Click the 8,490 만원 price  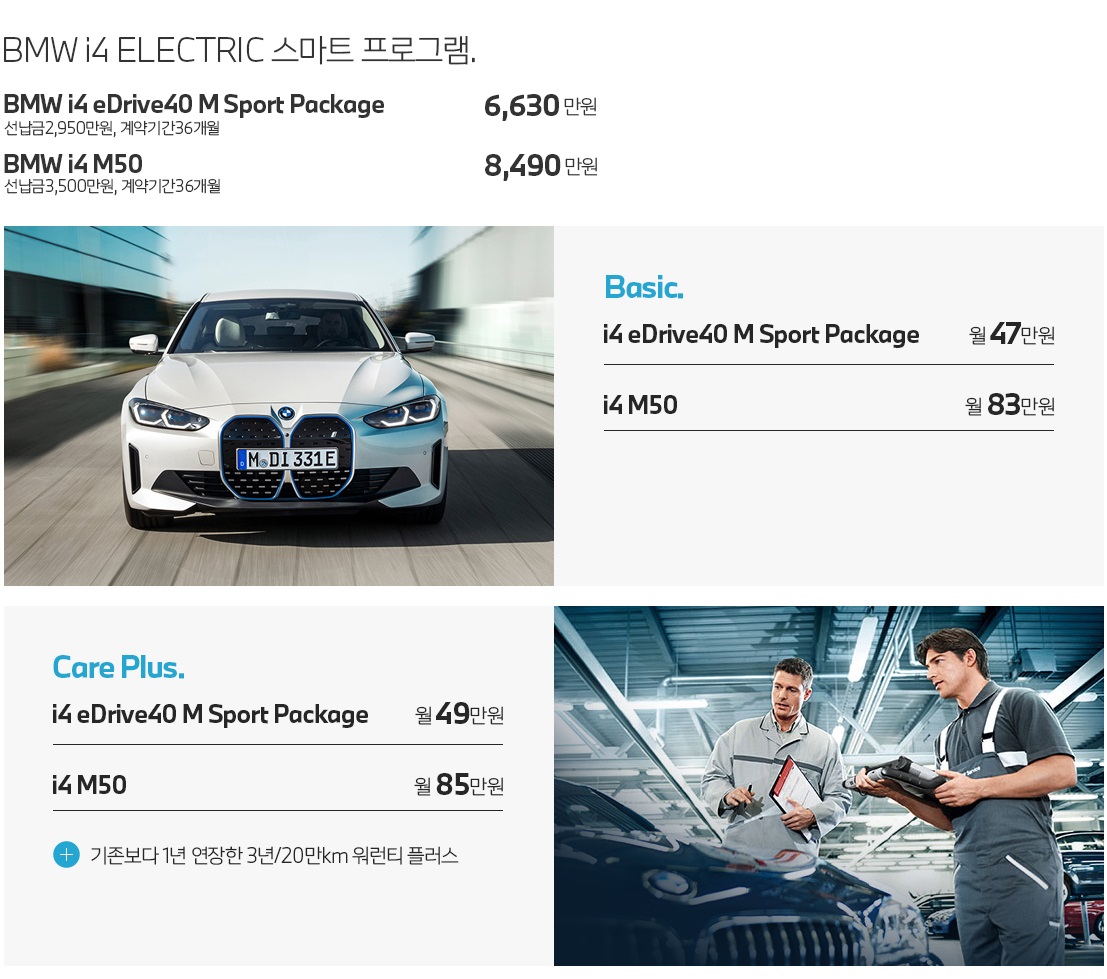pos(541,166)
